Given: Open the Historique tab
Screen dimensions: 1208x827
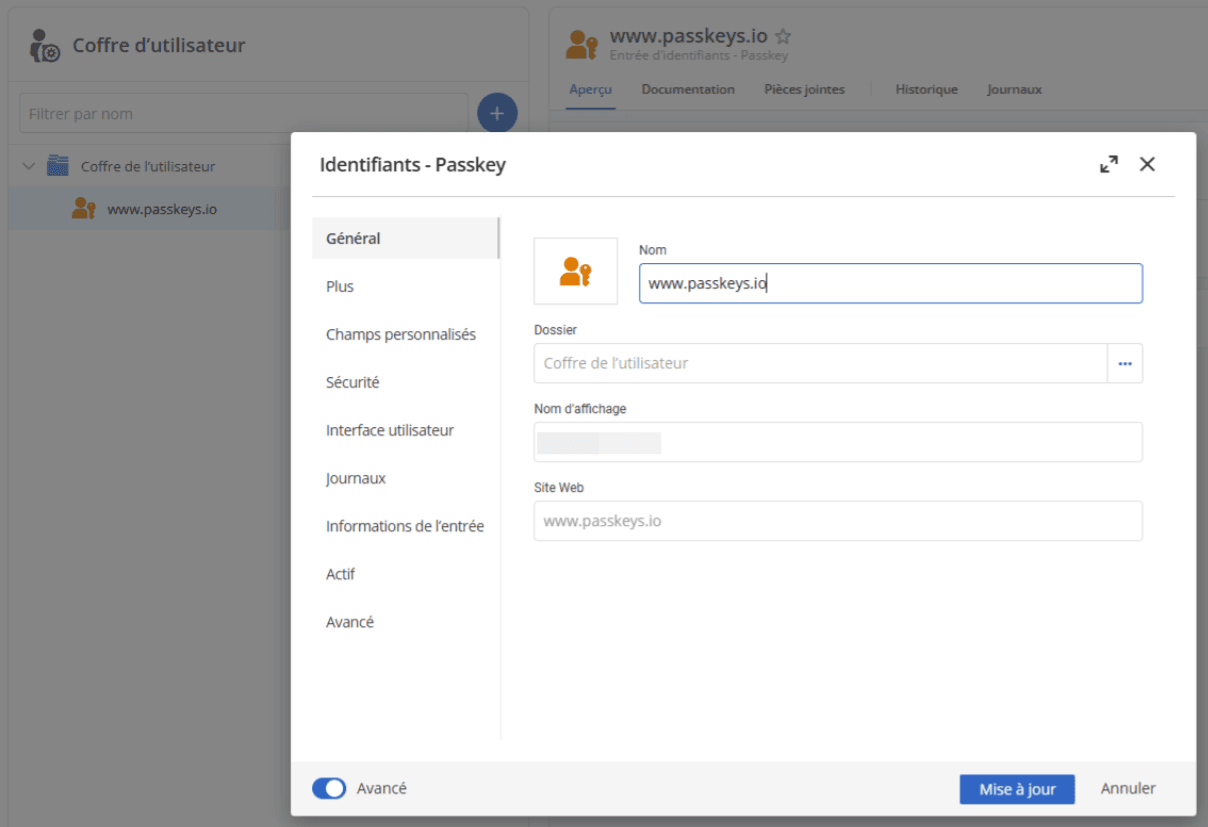Looking at the screenshot, I should pyautogui.click(x=926, y=90).
